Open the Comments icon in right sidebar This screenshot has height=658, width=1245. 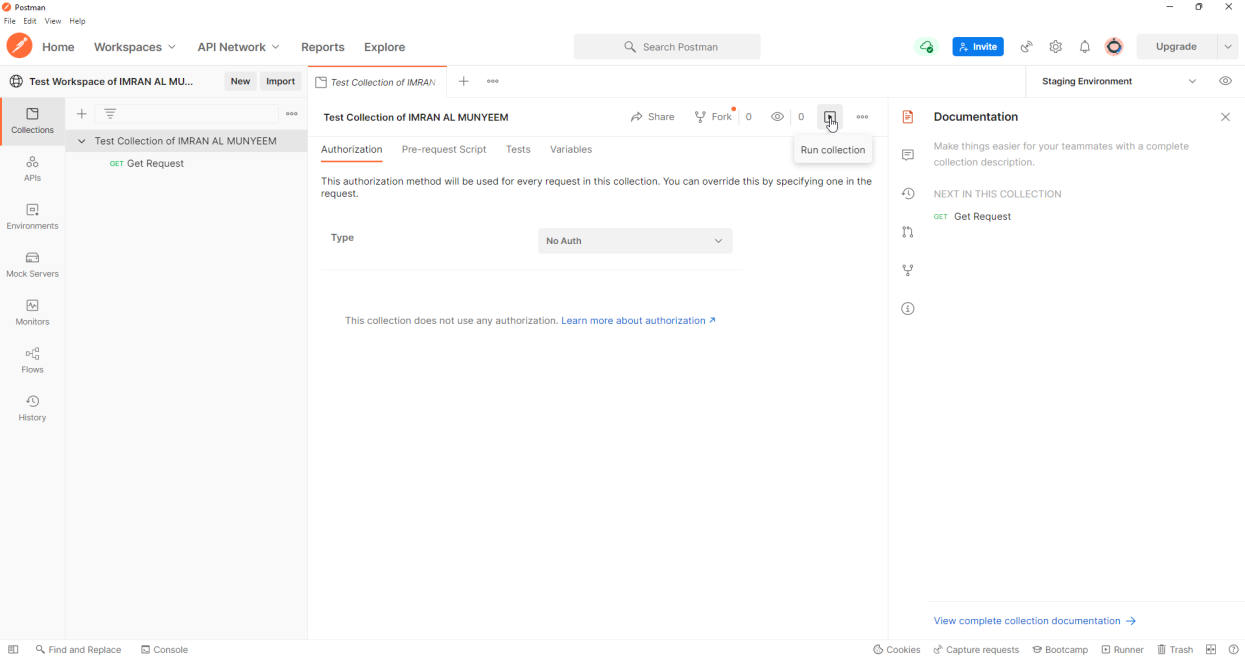point(908,155)
